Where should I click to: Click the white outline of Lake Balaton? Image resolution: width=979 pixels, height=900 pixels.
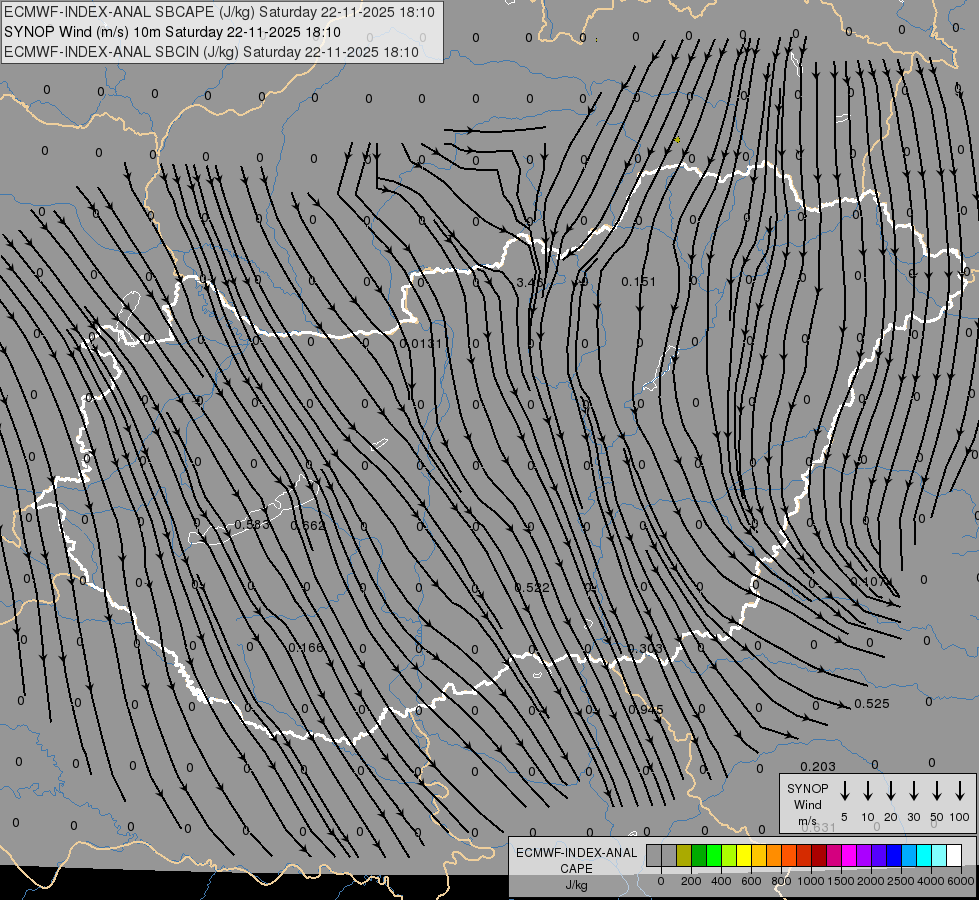(x=255, y=510)
